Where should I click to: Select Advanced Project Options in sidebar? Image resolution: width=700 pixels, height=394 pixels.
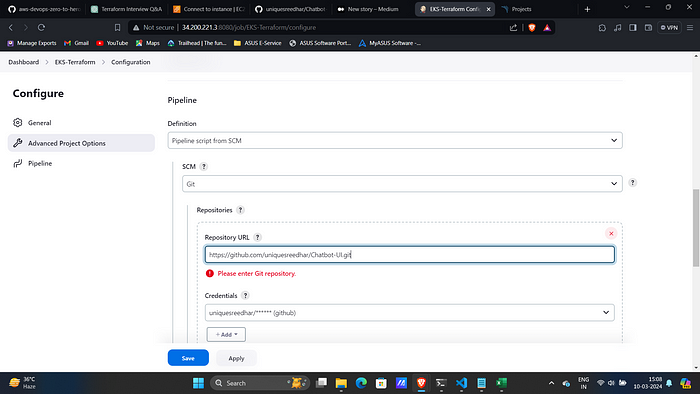[x=81, y=143]
